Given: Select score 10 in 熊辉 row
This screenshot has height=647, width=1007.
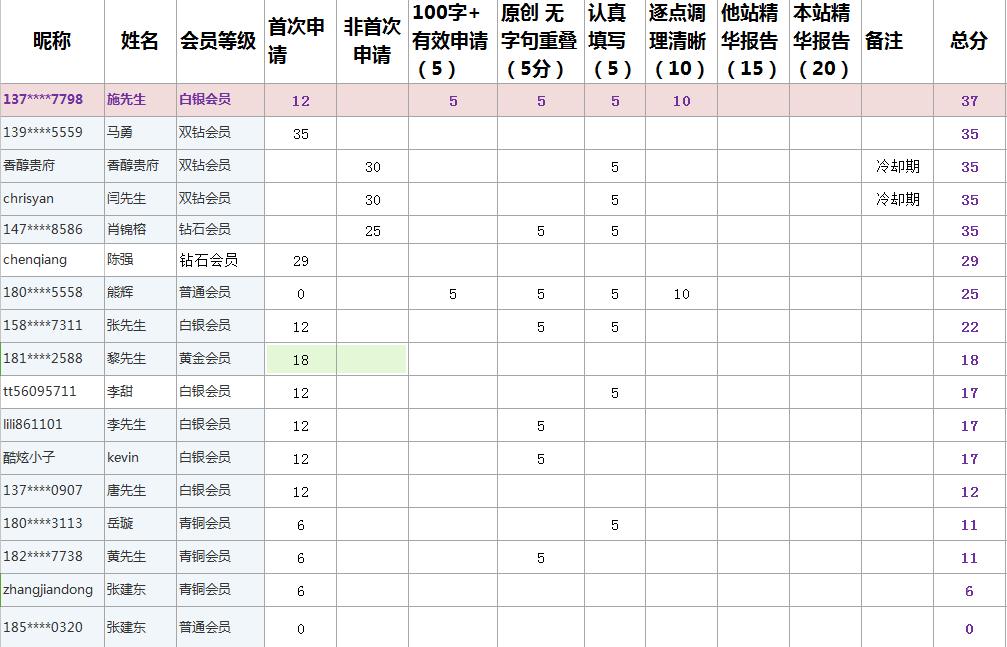Looking at the screenshot, I should tap(681, 294).
